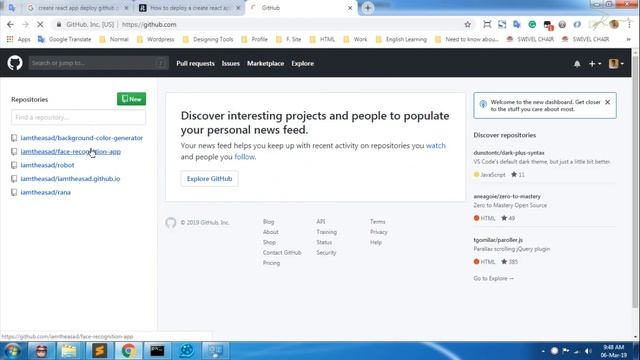Open the iamtheasad/iamtheasad.github.io repository

tap(70, 178)
